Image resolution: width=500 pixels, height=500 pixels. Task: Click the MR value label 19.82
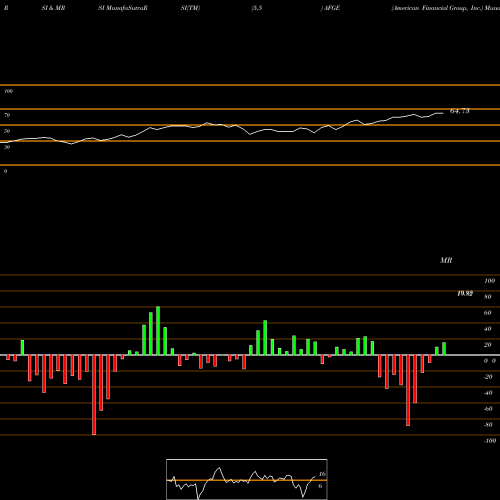(465, 293)
